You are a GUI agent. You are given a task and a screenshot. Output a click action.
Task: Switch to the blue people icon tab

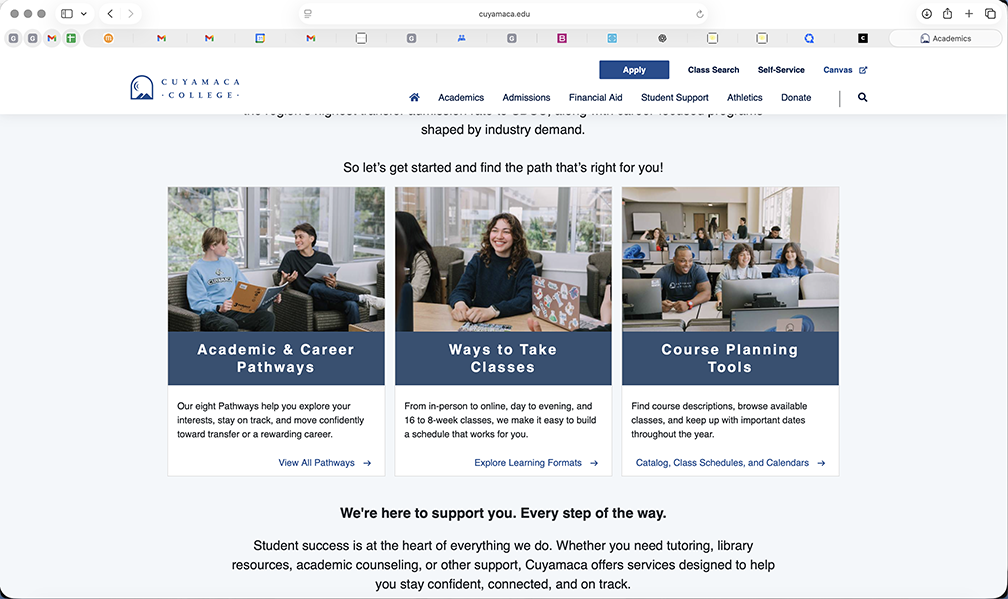point(461,39)
